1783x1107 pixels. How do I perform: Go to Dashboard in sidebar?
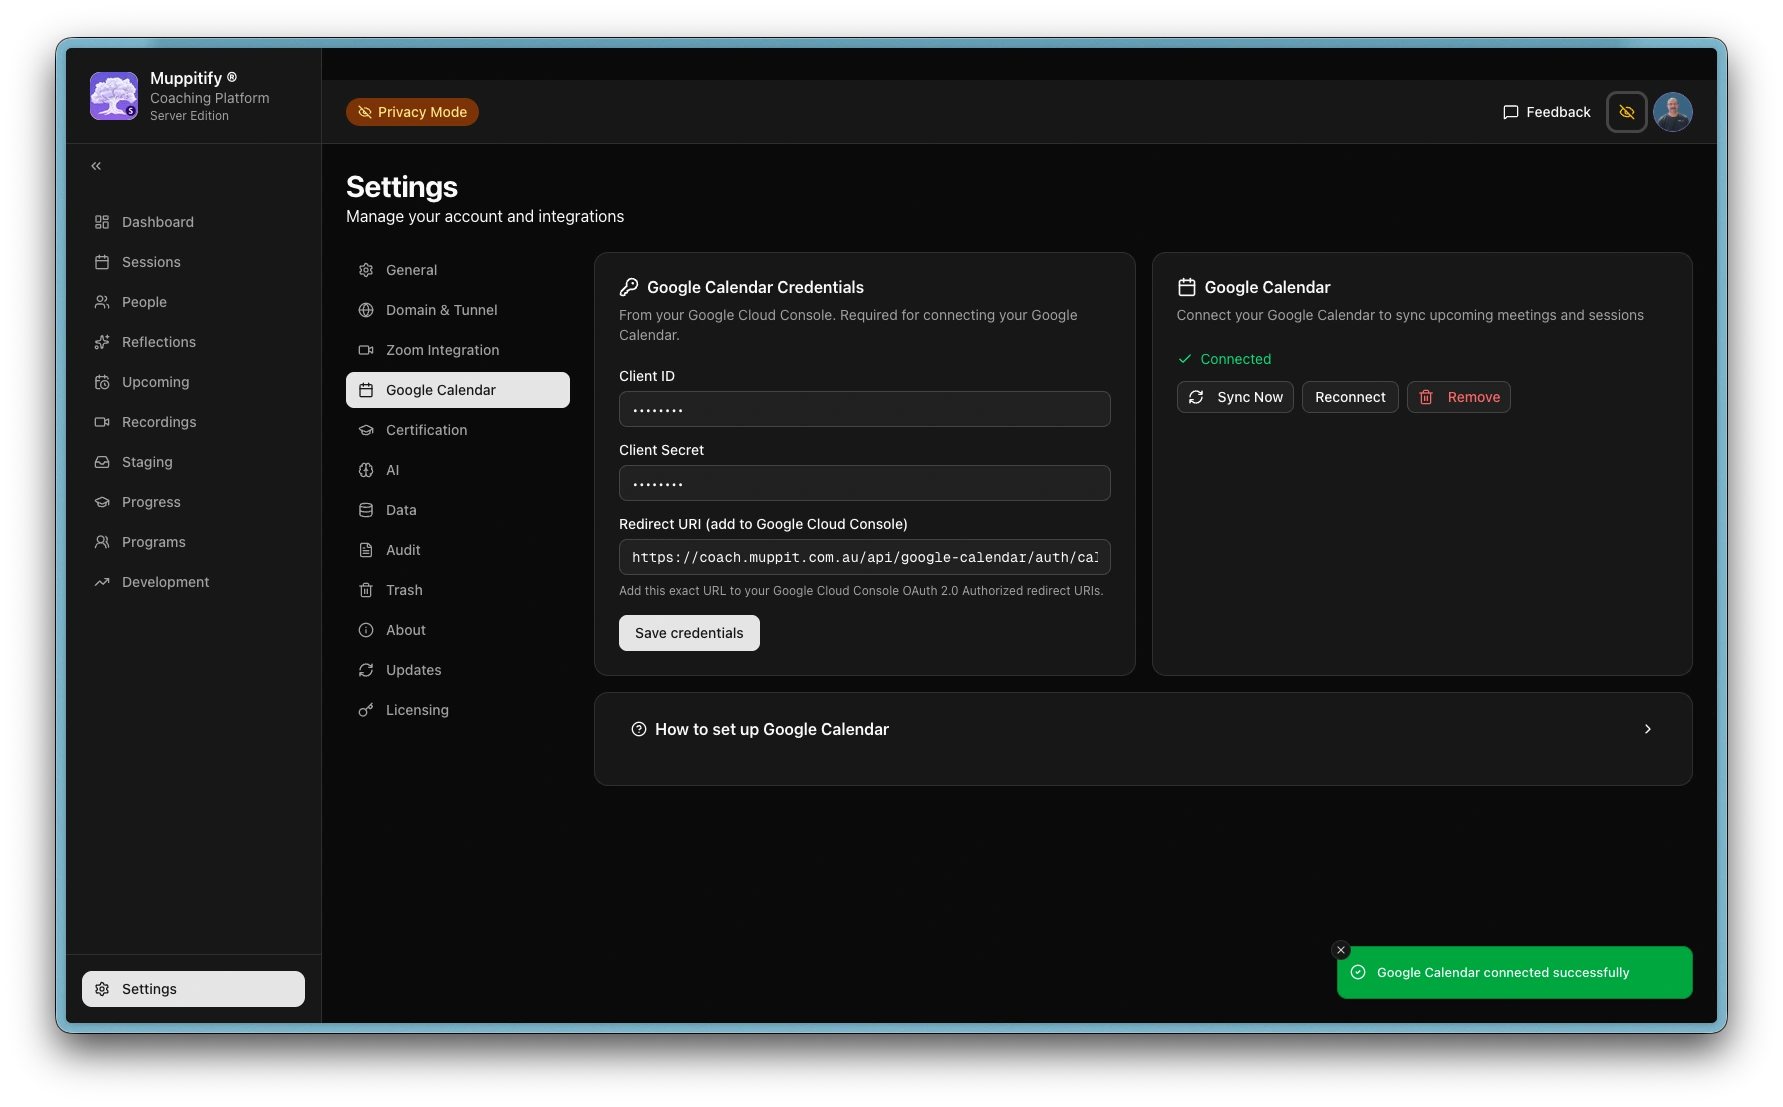[x=157, y=222]
